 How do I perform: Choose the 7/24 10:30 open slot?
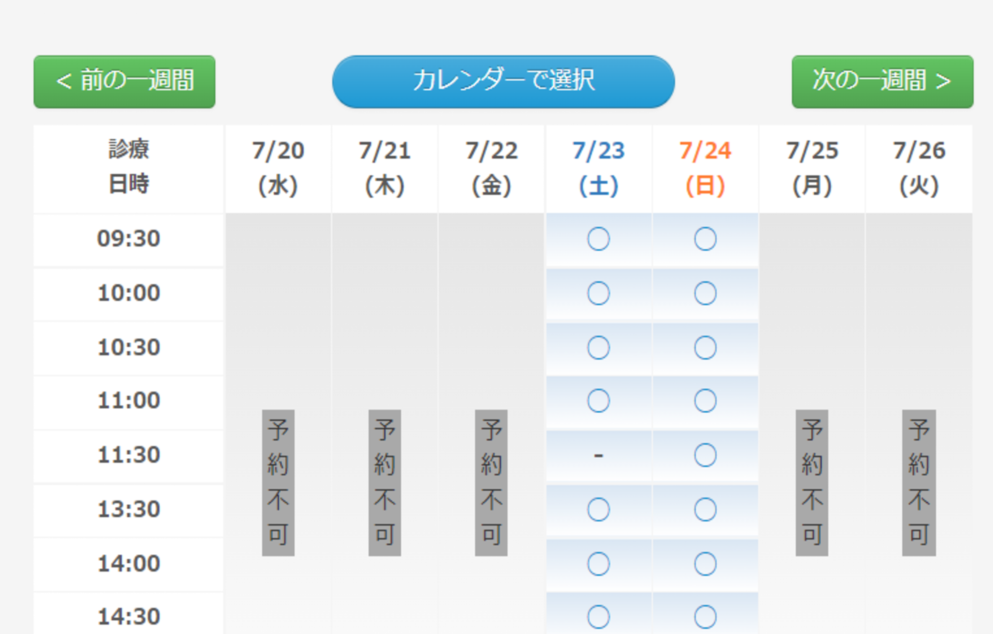click(705, 348)
